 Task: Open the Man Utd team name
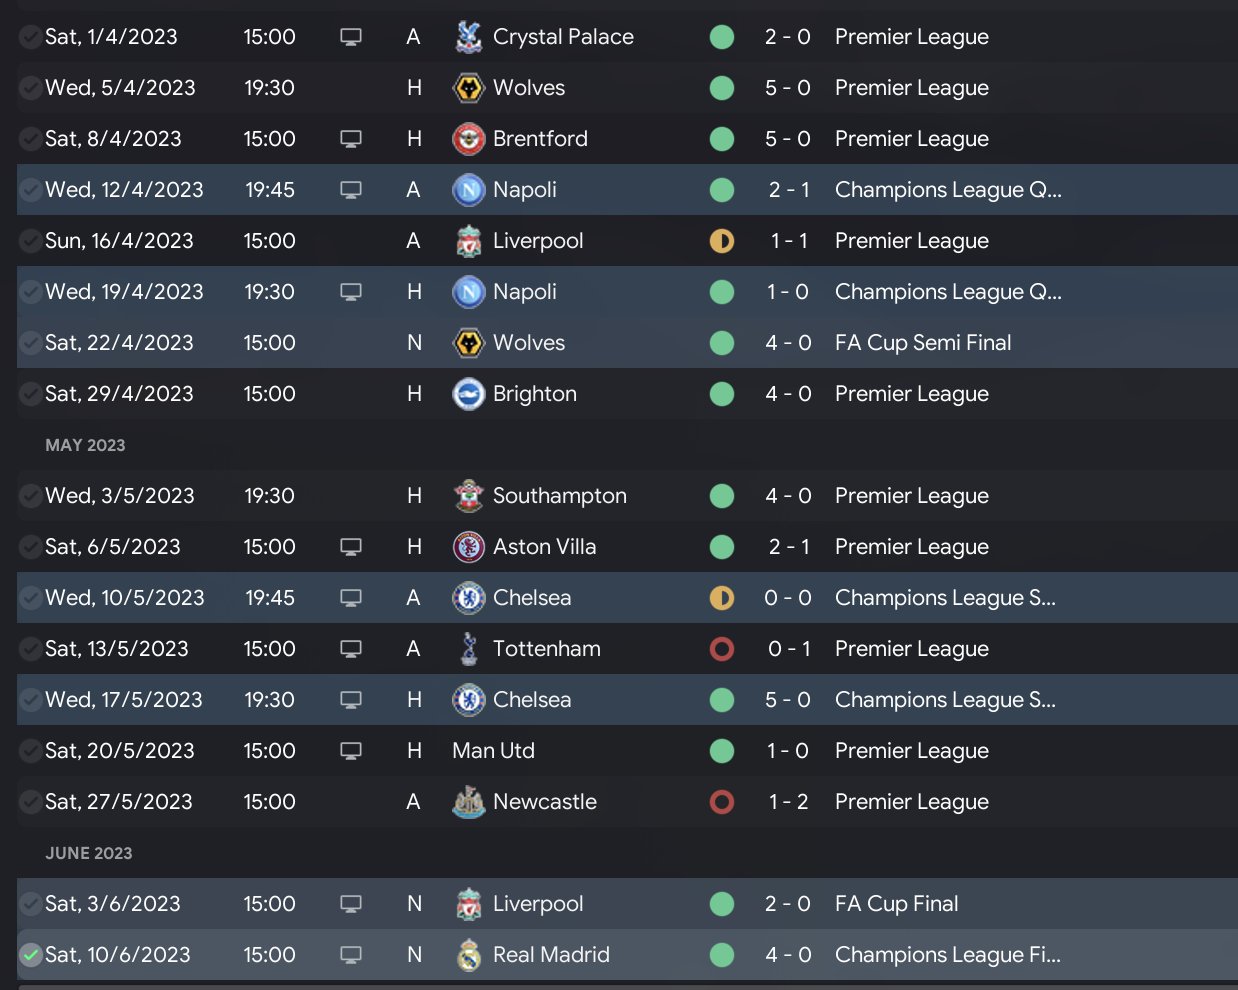click(x=493, y=751)
